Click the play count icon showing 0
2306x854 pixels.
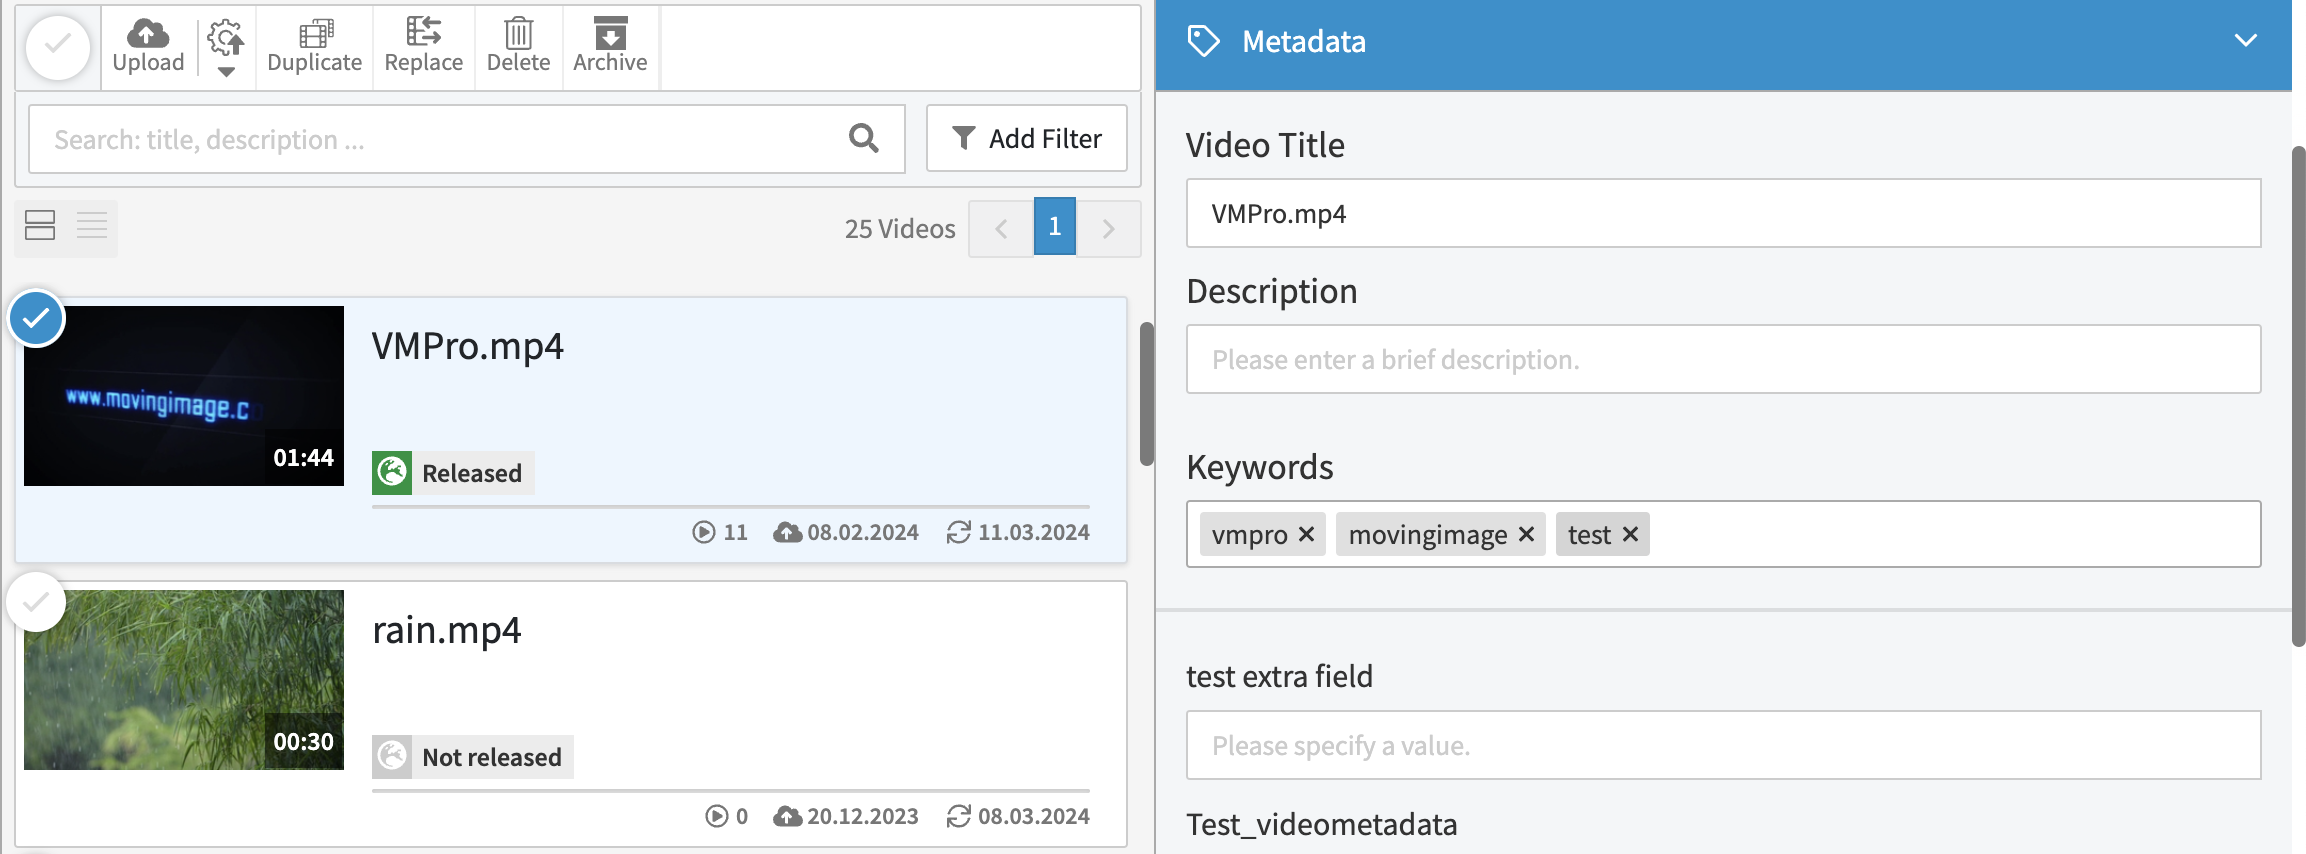pos(717,816)
